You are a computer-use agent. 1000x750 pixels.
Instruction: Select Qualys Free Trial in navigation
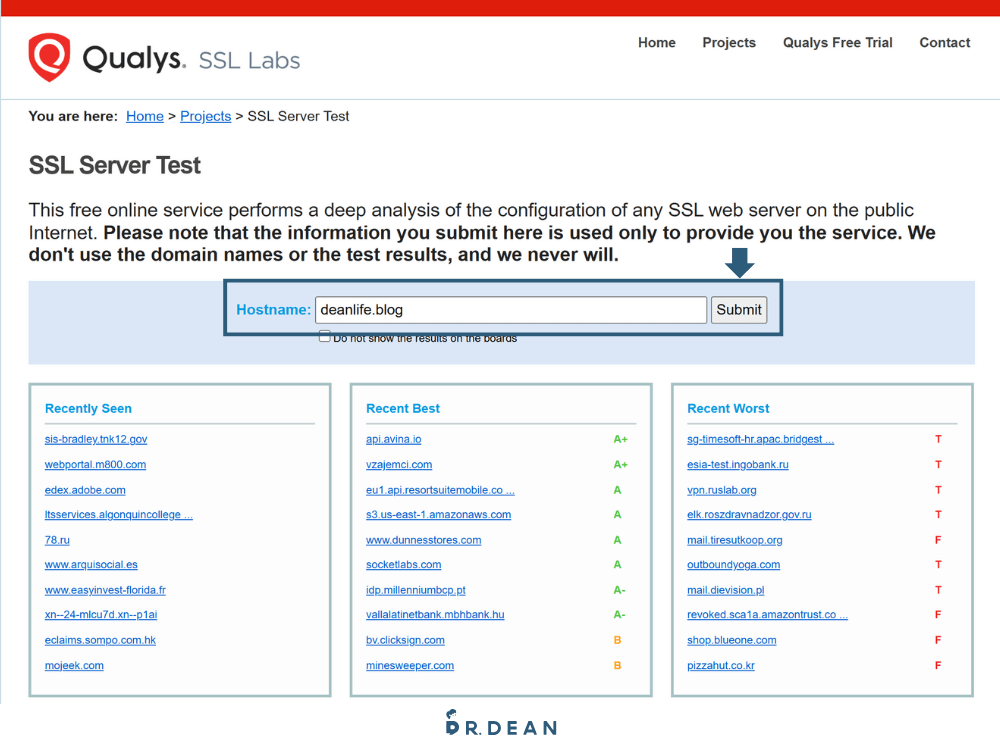pyautogui.click(x=837, y=43)
